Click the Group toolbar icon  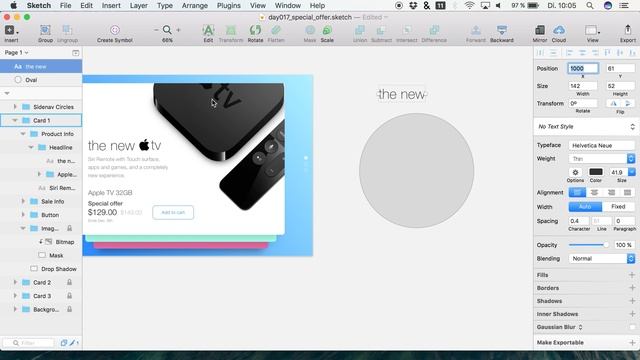[45, 30]
